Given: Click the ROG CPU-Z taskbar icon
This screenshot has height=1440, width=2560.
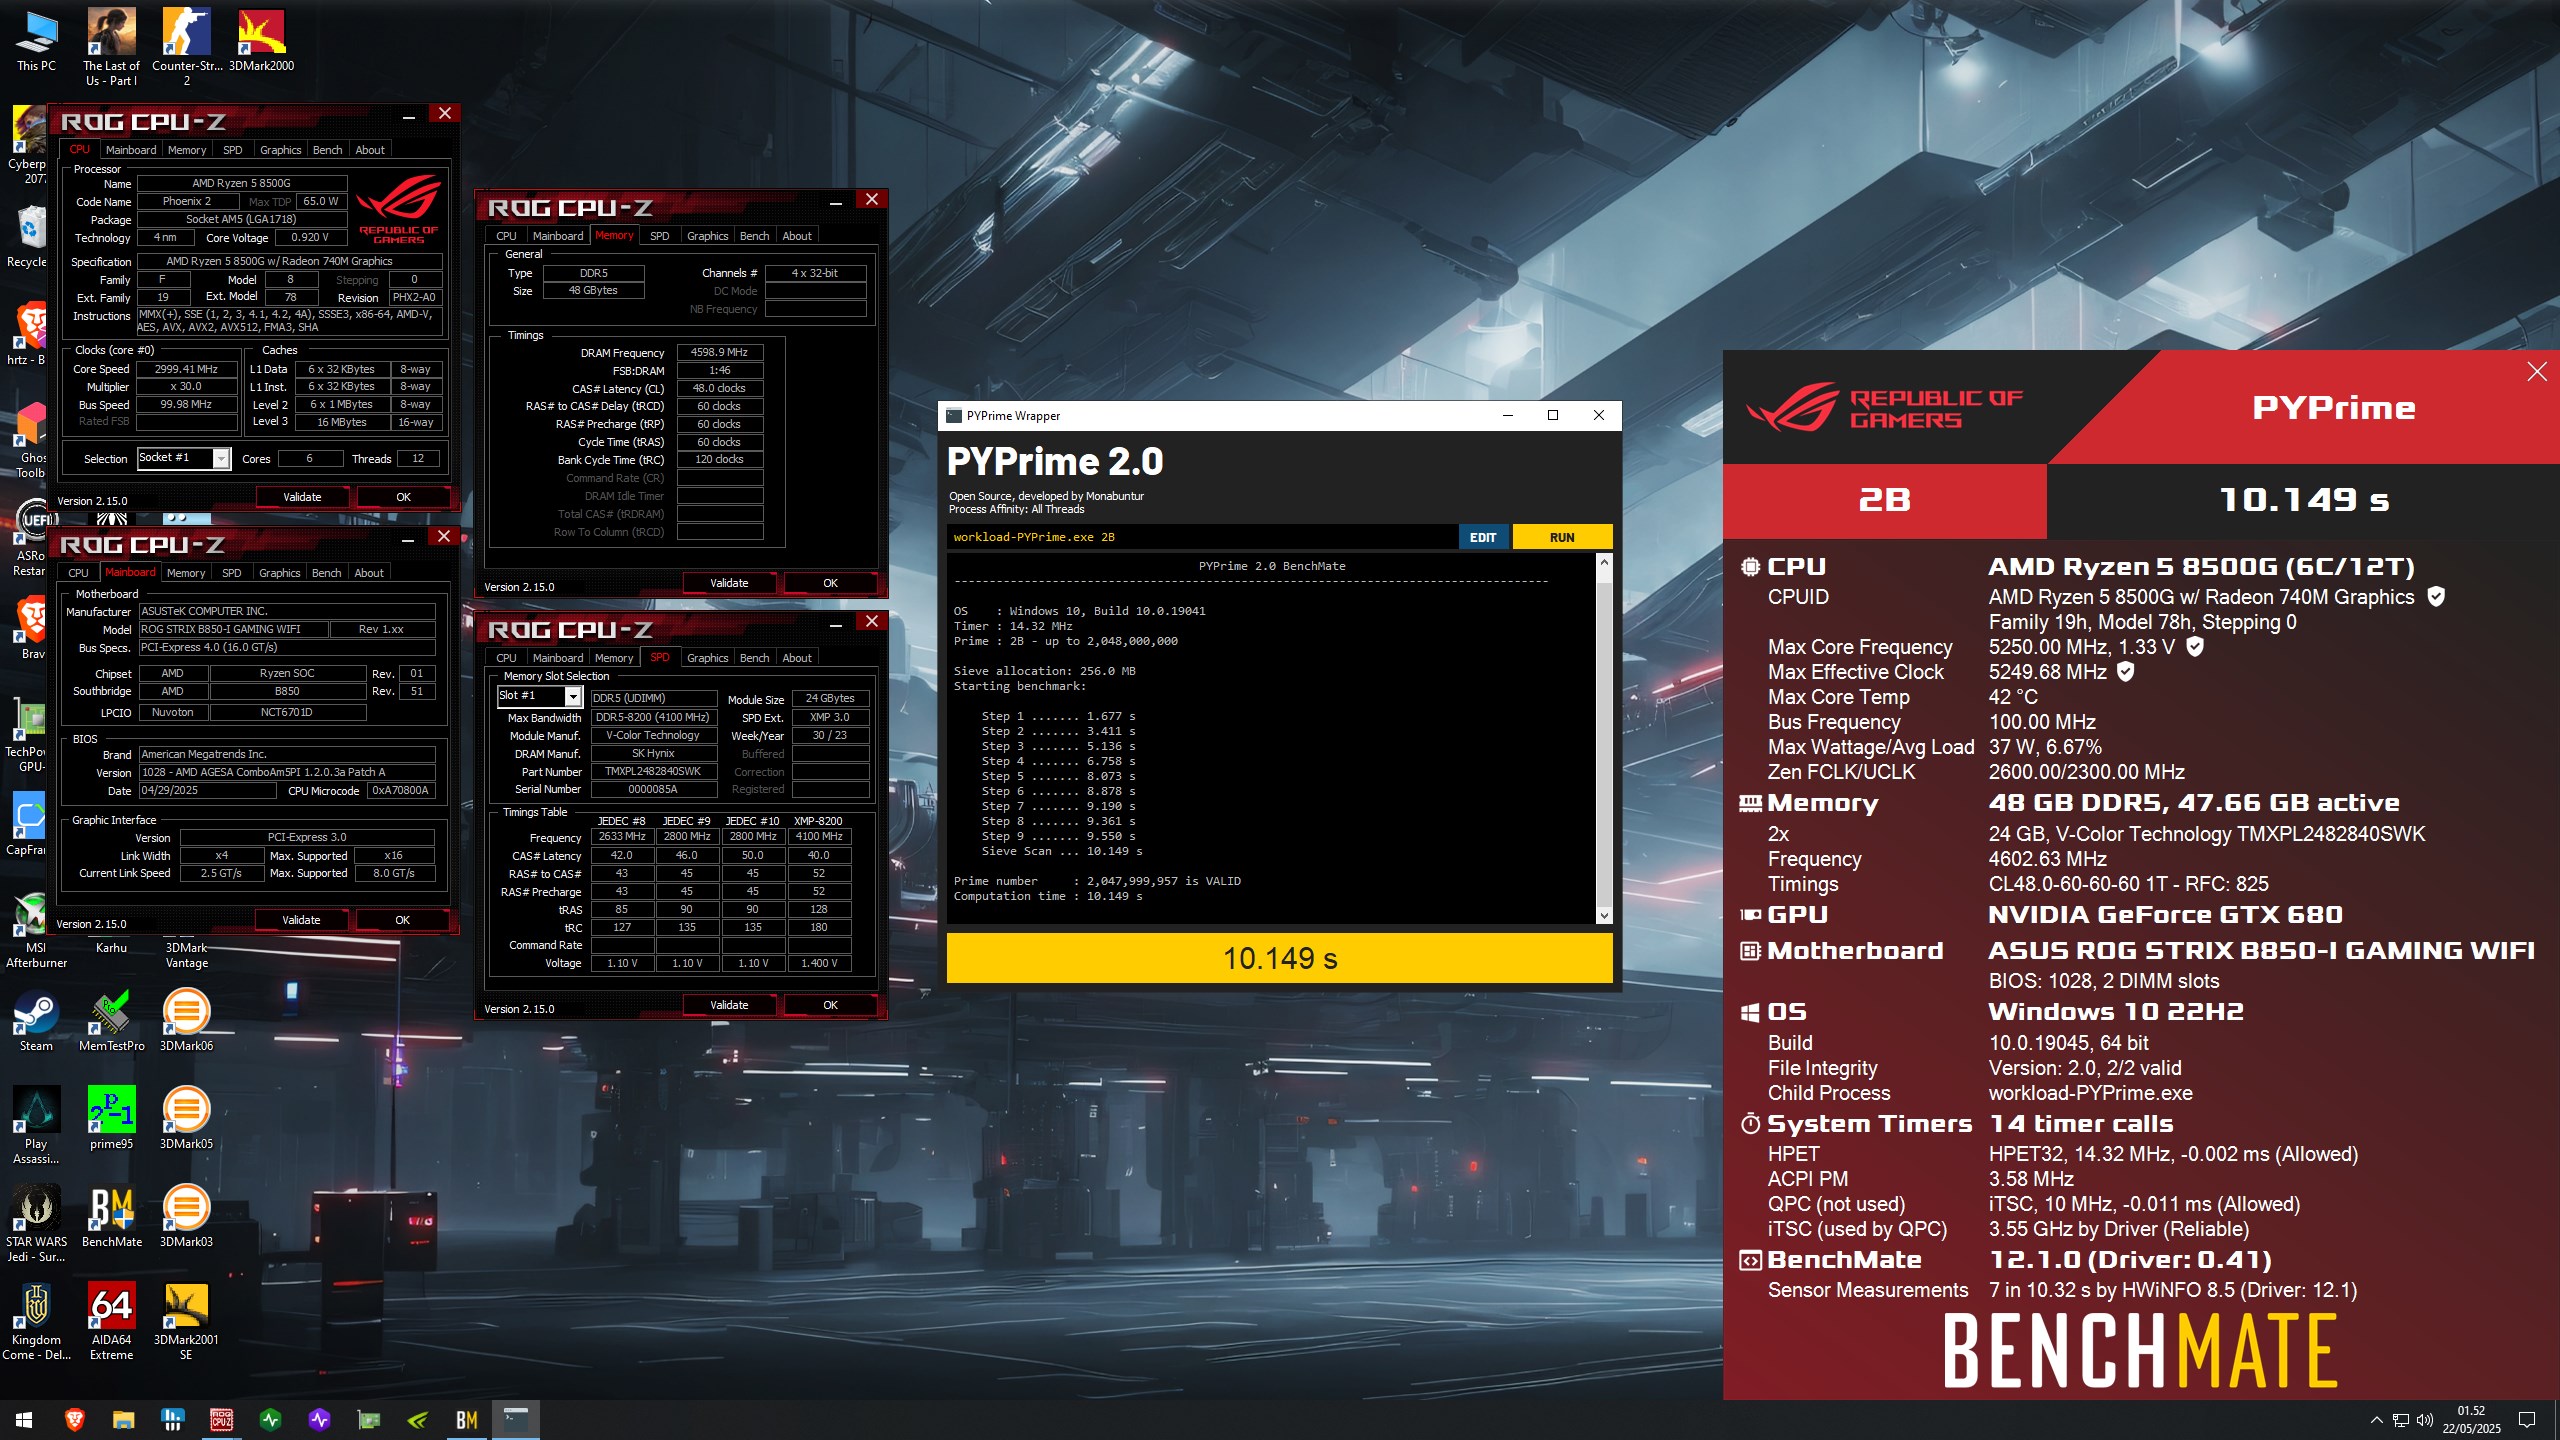Looking at the screenshot, I should [221, 1420].
